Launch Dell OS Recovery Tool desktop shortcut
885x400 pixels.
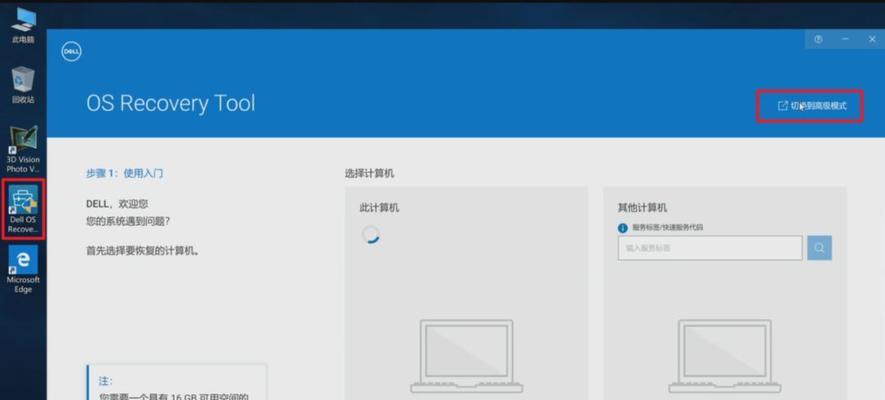point(23,209)
